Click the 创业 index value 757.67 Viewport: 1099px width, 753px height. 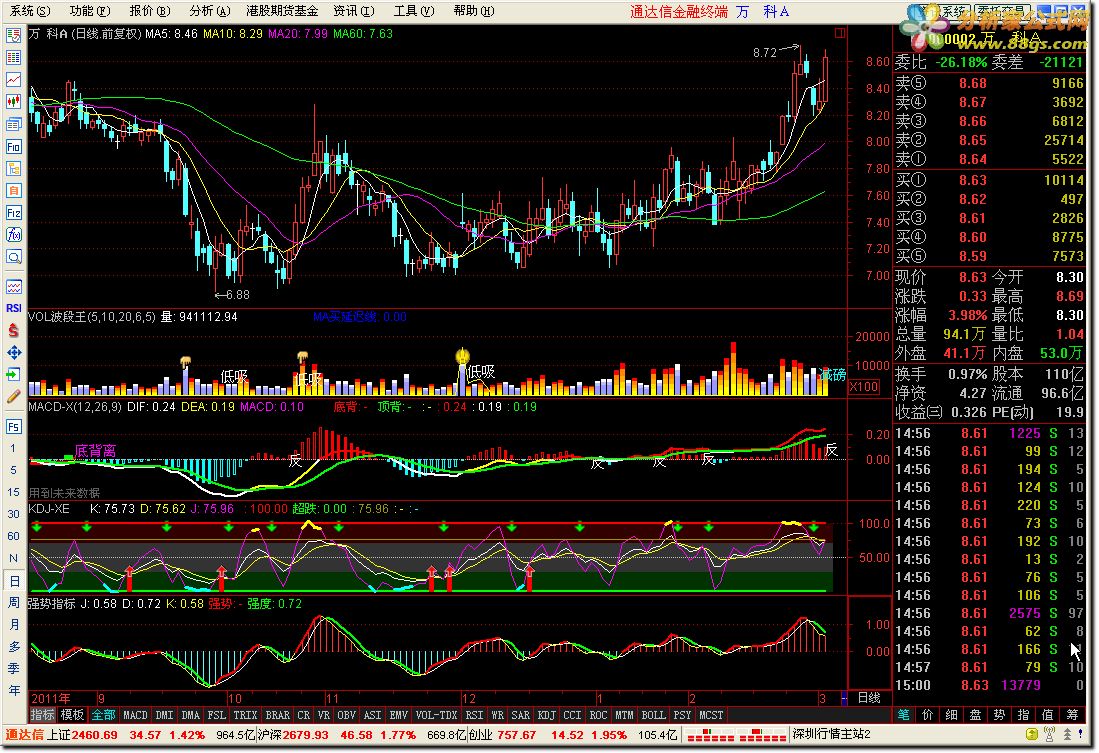click(x=516, y=735)
